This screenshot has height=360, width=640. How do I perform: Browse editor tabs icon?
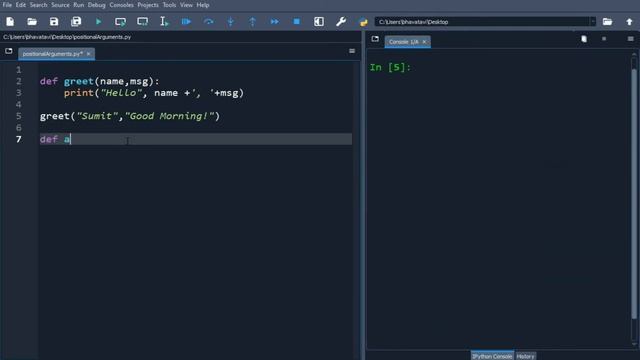tap(9, 51)
